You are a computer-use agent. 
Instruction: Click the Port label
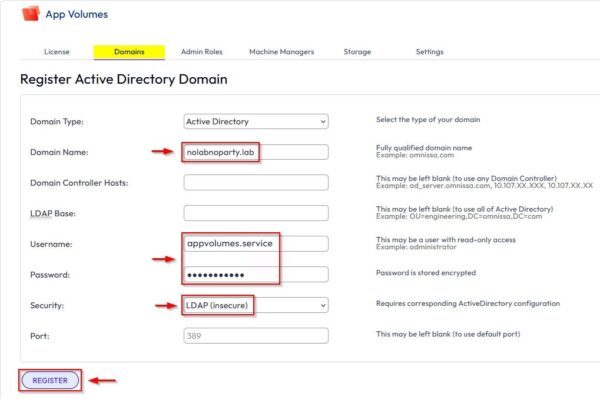(x=40, y=336)
